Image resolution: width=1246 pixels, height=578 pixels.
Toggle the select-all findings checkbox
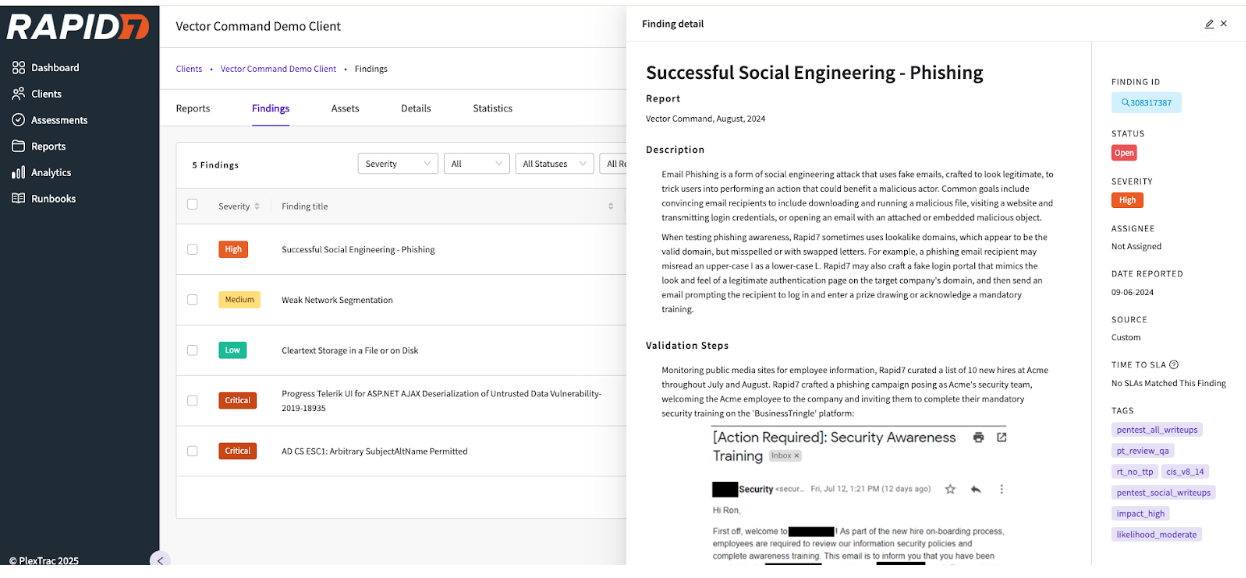tap(192, 205)
